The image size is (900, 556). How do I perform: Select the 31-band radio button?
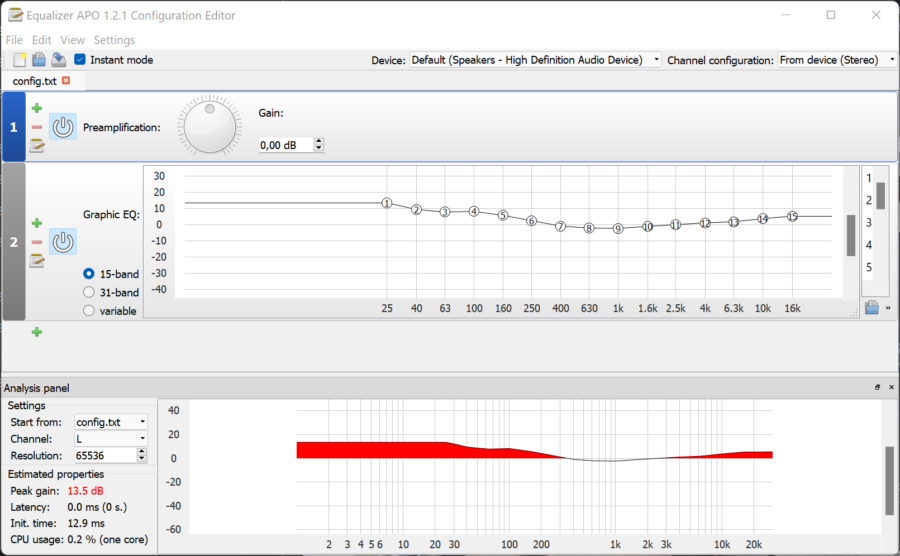88,292
